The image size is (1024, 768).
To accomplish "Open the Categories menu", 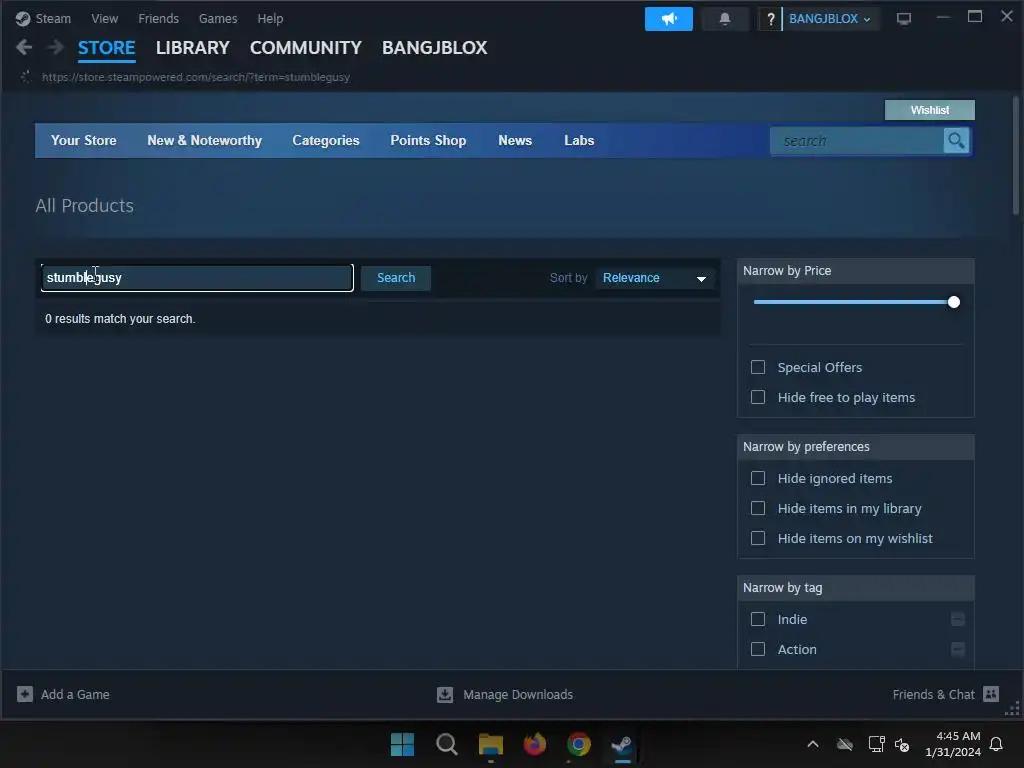I will point(326,140).
